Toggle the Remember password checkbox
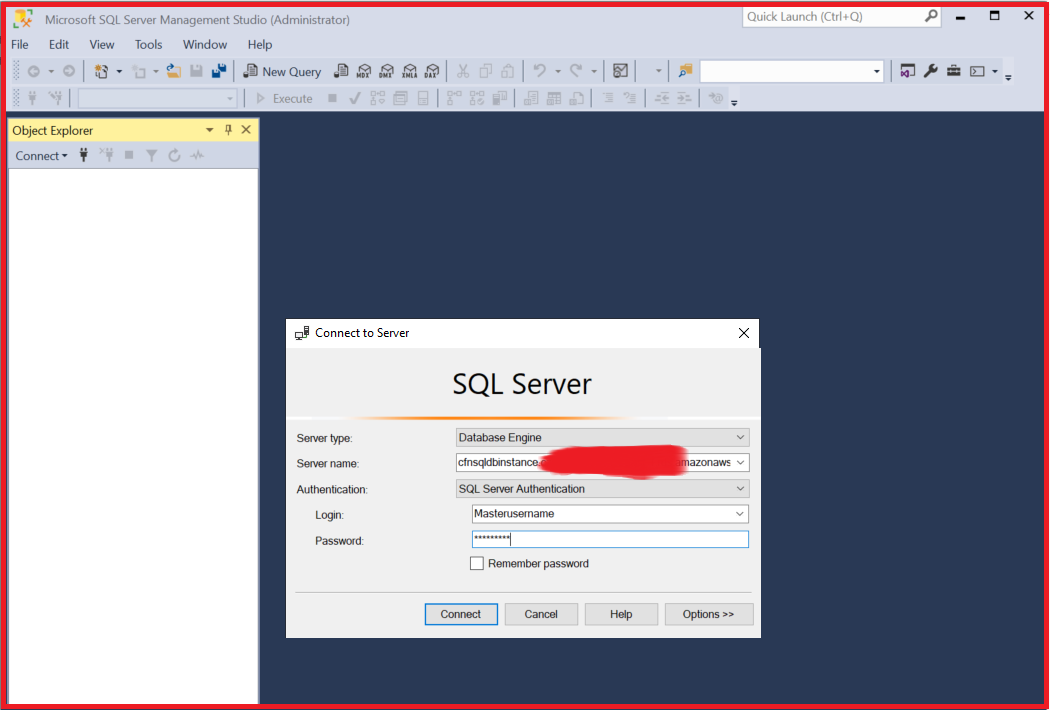Viewport: 1050px width, 710px height. coord(477,563)
